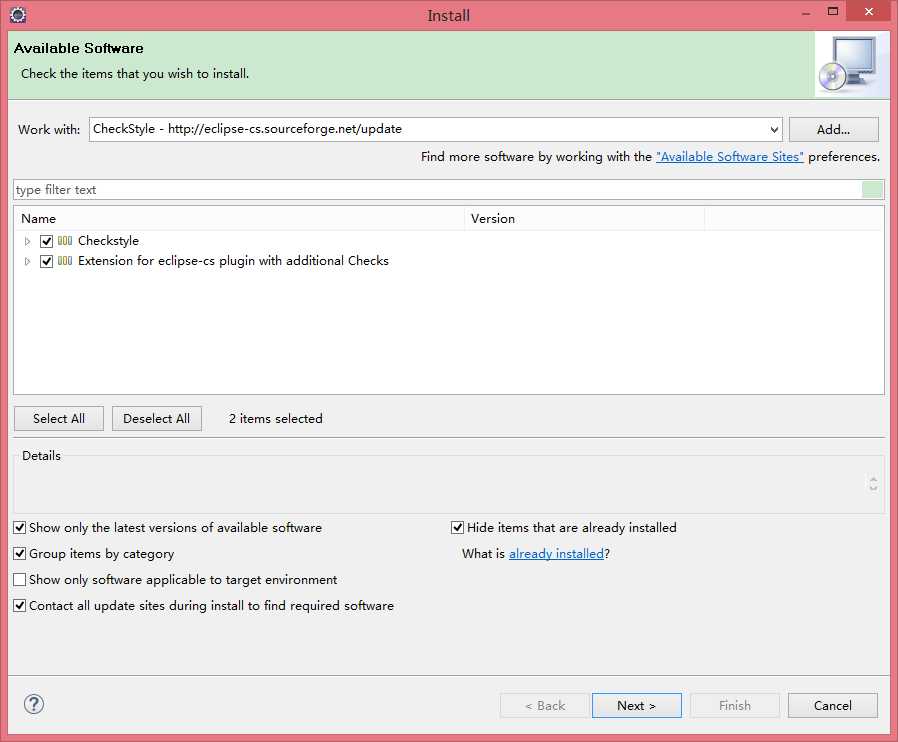Click the Details scroll stepper

[x=873, y=484]
